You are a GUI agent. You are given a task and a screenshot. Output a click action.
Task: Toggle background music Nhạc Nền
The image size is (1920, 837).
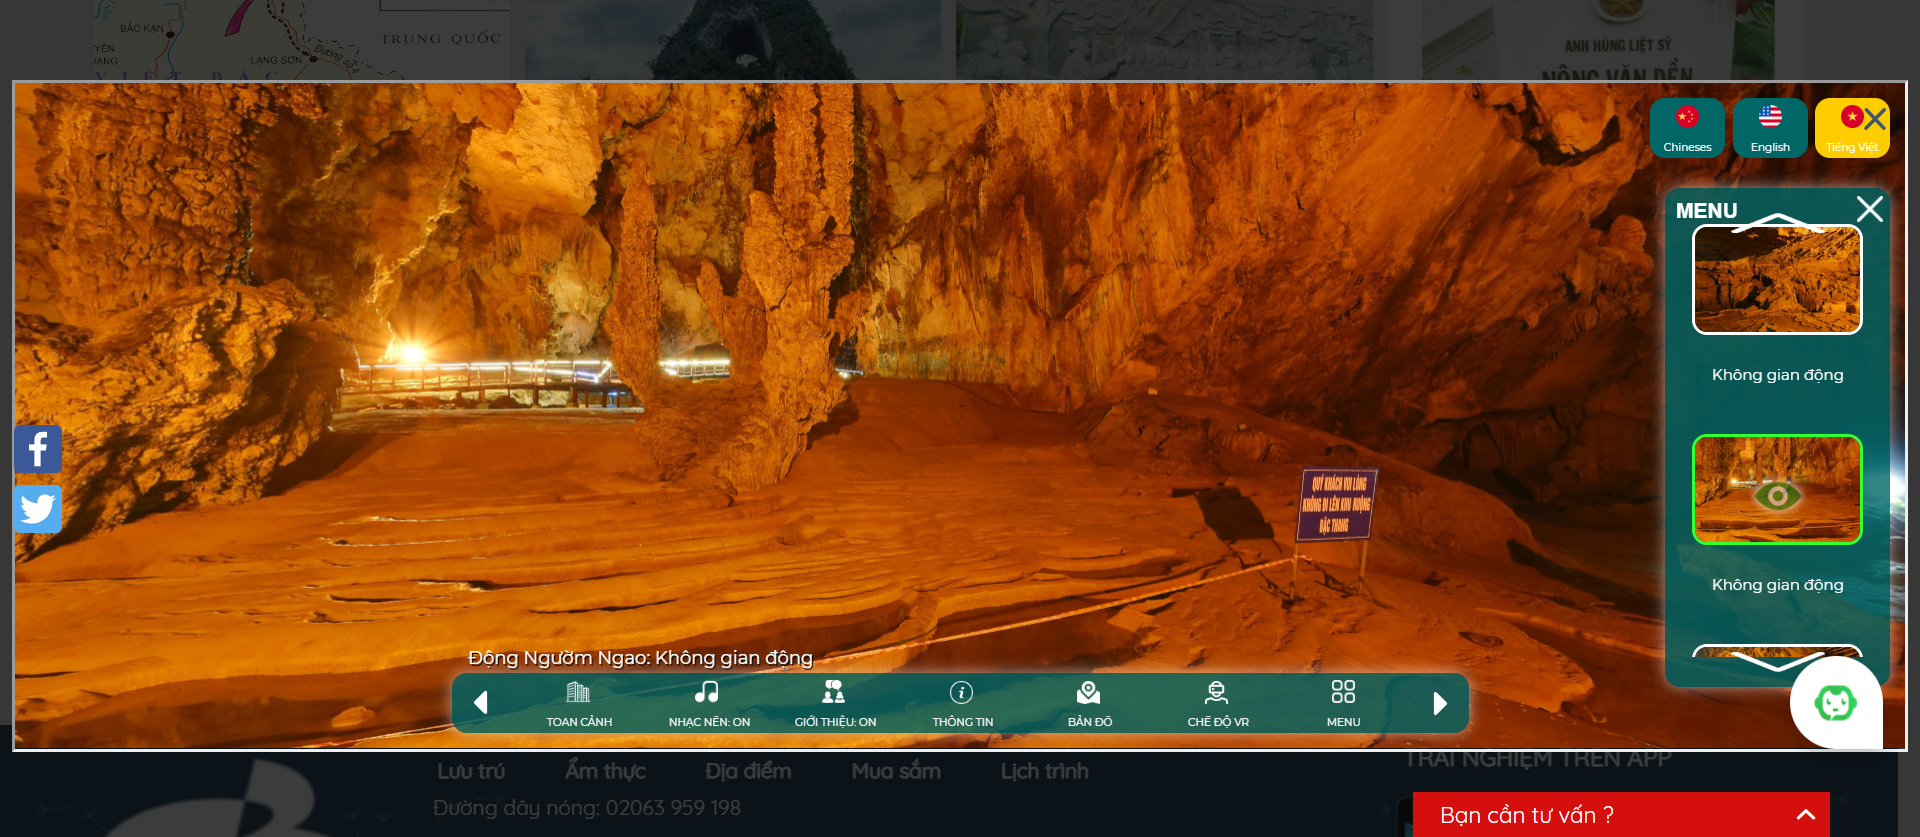pos(708,703)
